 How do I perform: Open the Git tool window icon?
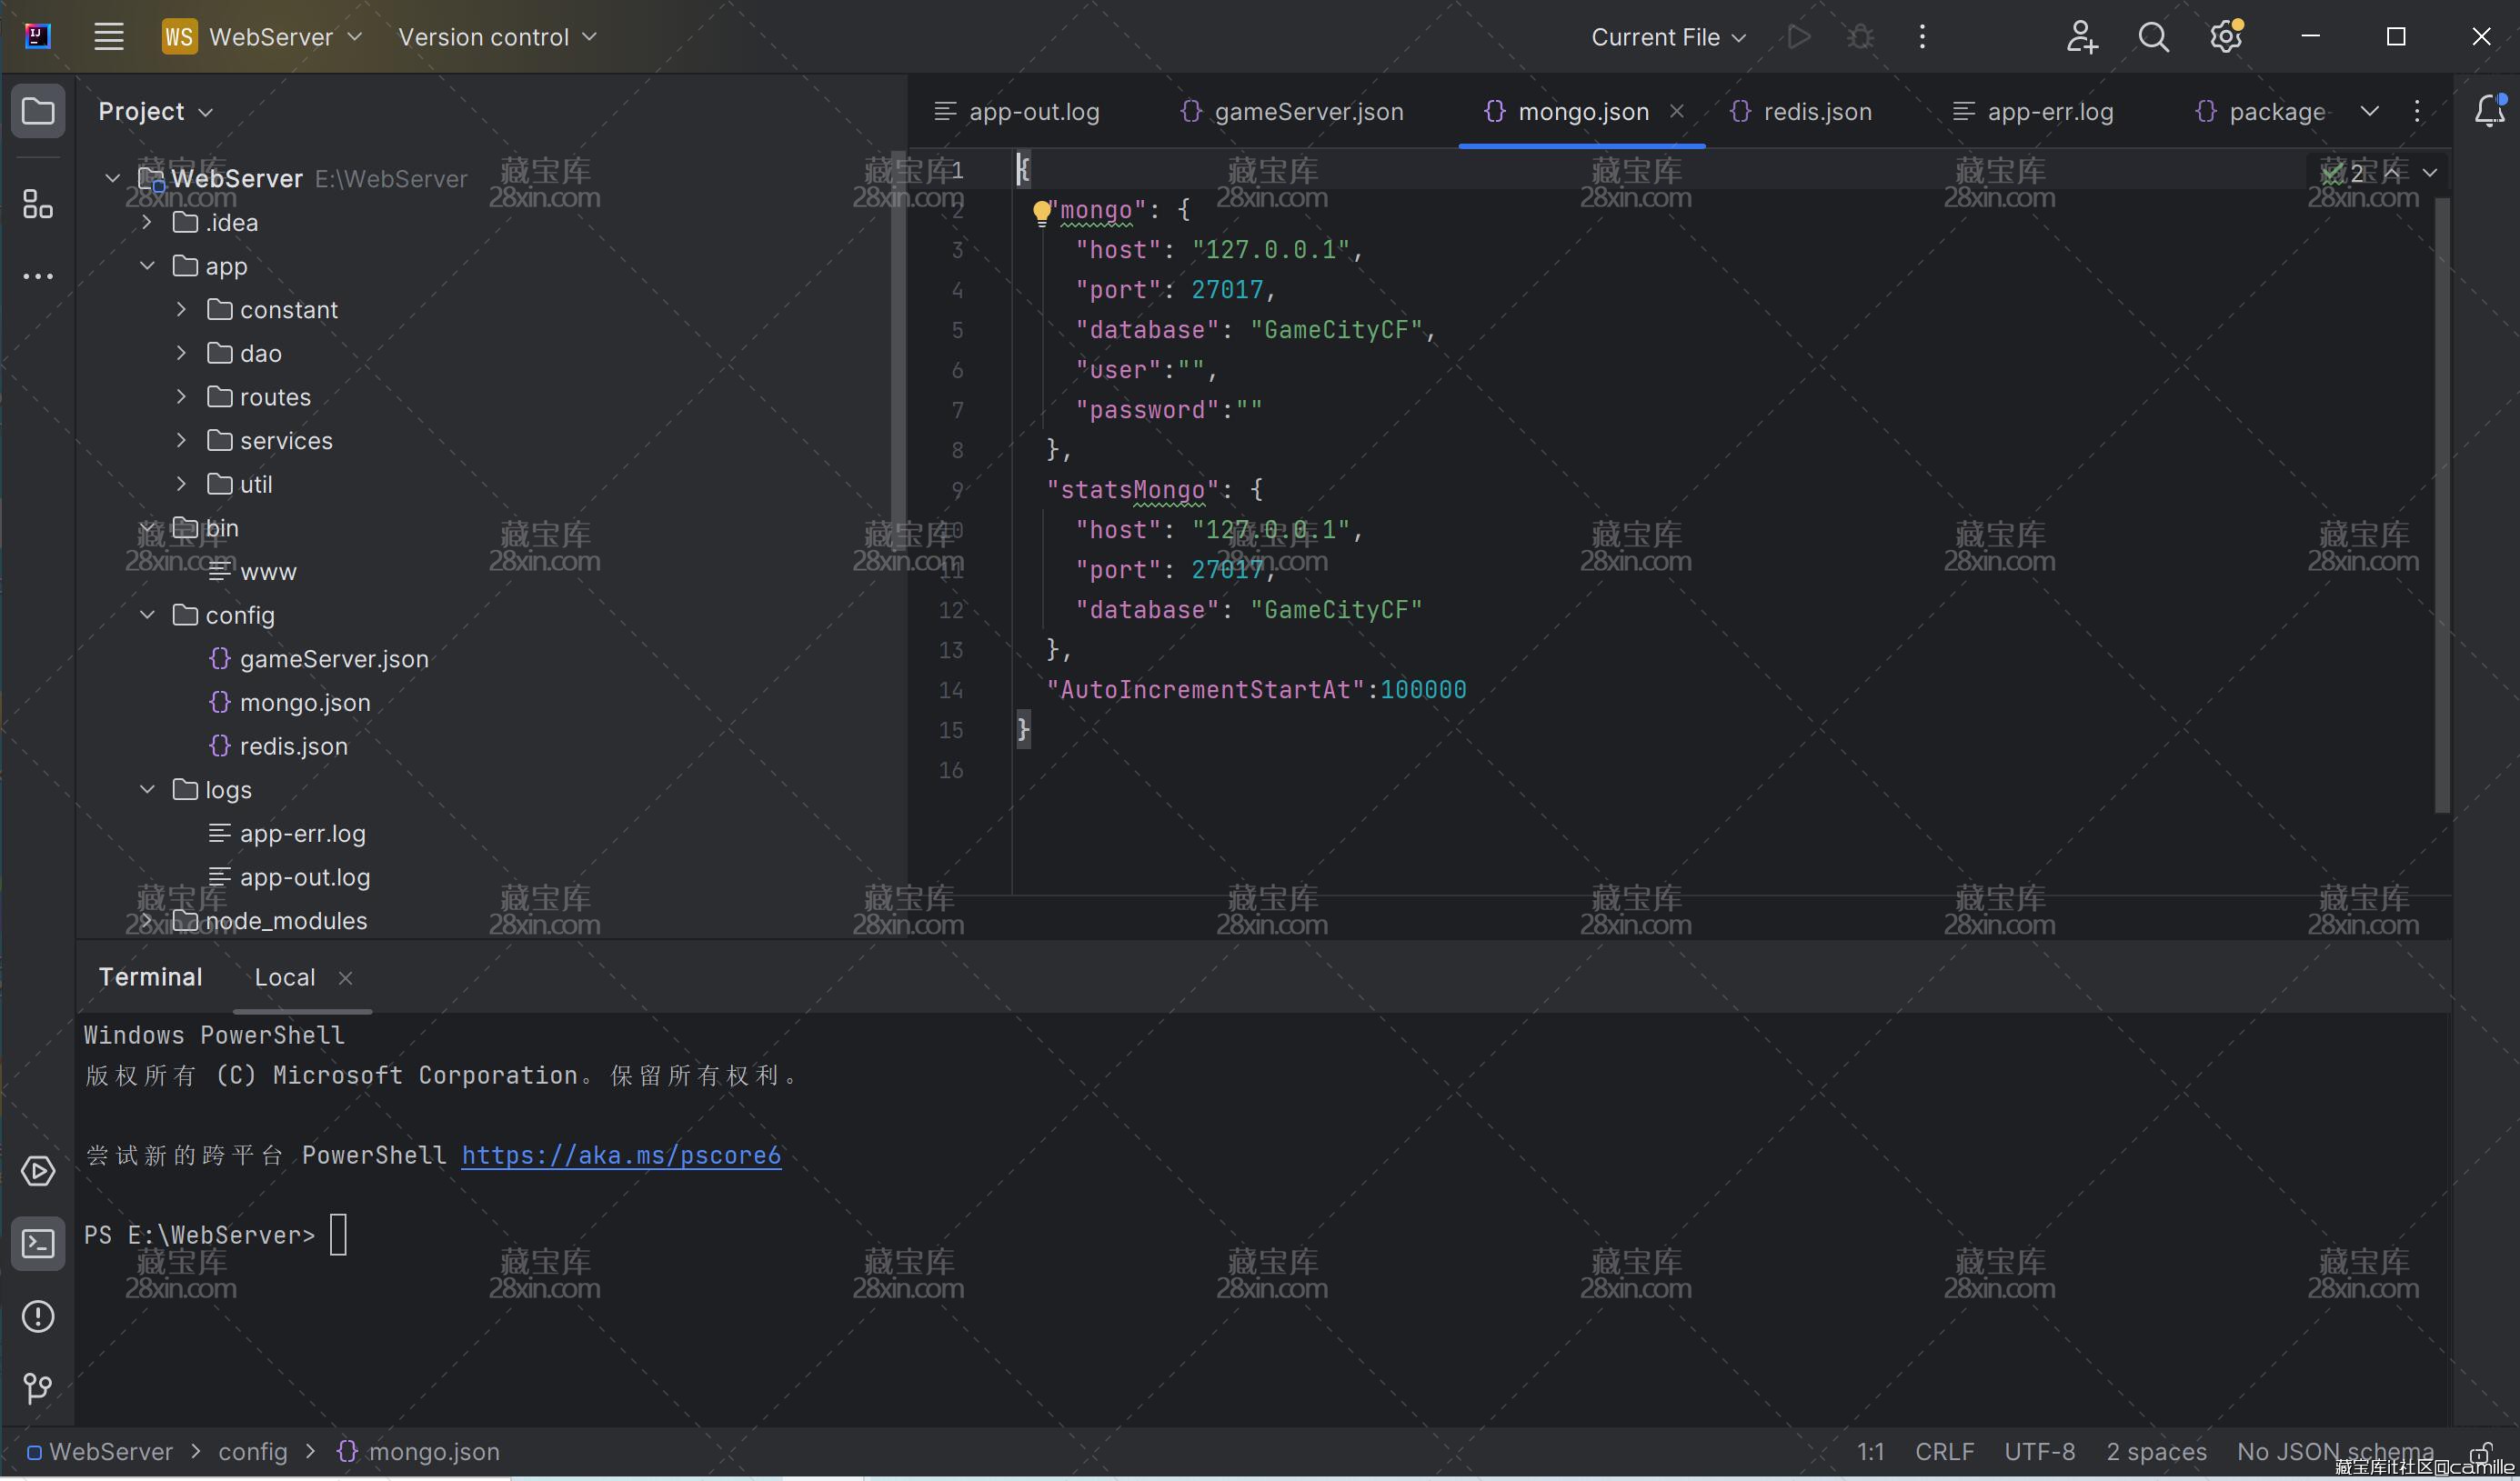coord(38,1388)
